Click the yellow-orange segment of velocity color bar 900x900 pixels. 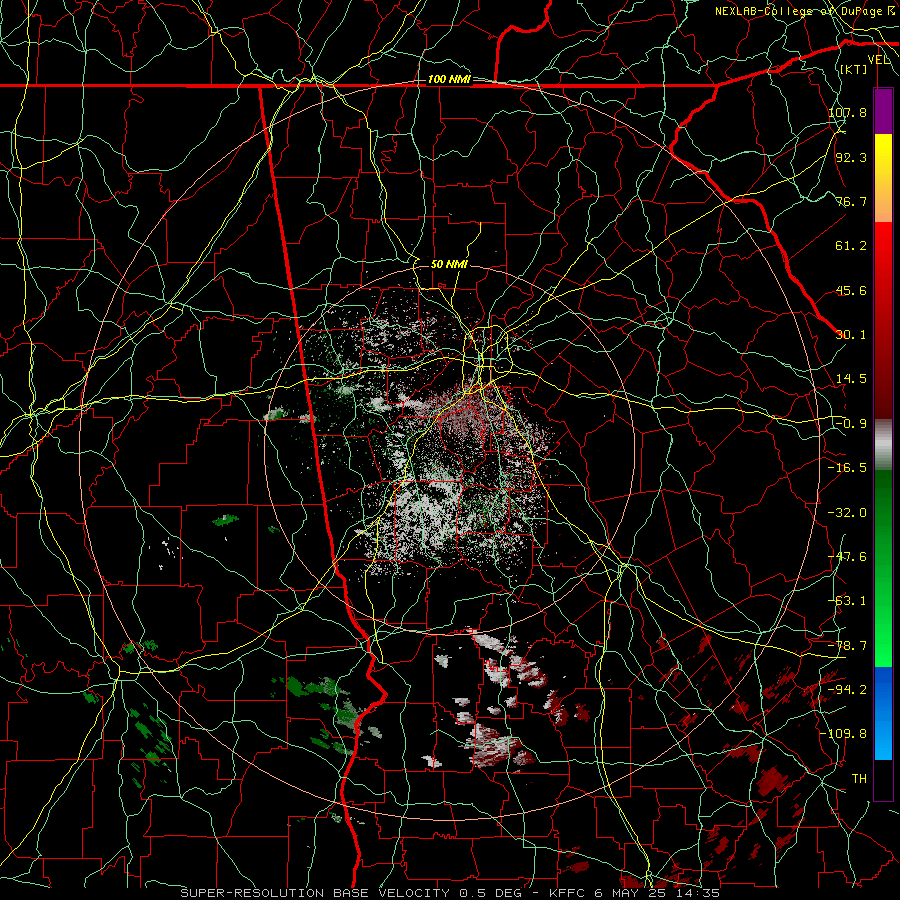click(883, 178)
